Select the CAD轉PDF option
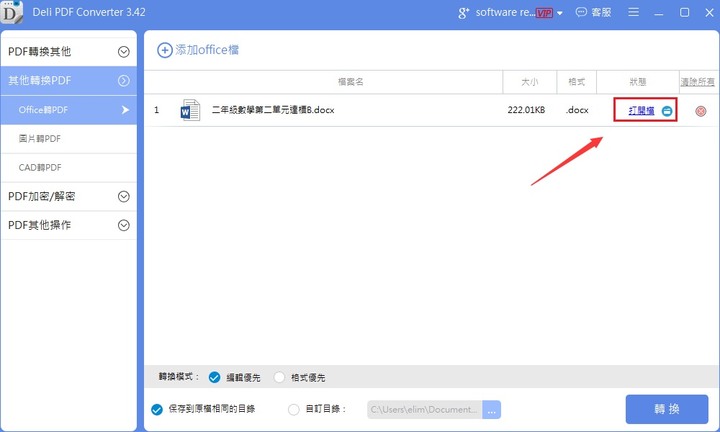The height and width of the screenshot is (432, 720). (x=69, y=168)
